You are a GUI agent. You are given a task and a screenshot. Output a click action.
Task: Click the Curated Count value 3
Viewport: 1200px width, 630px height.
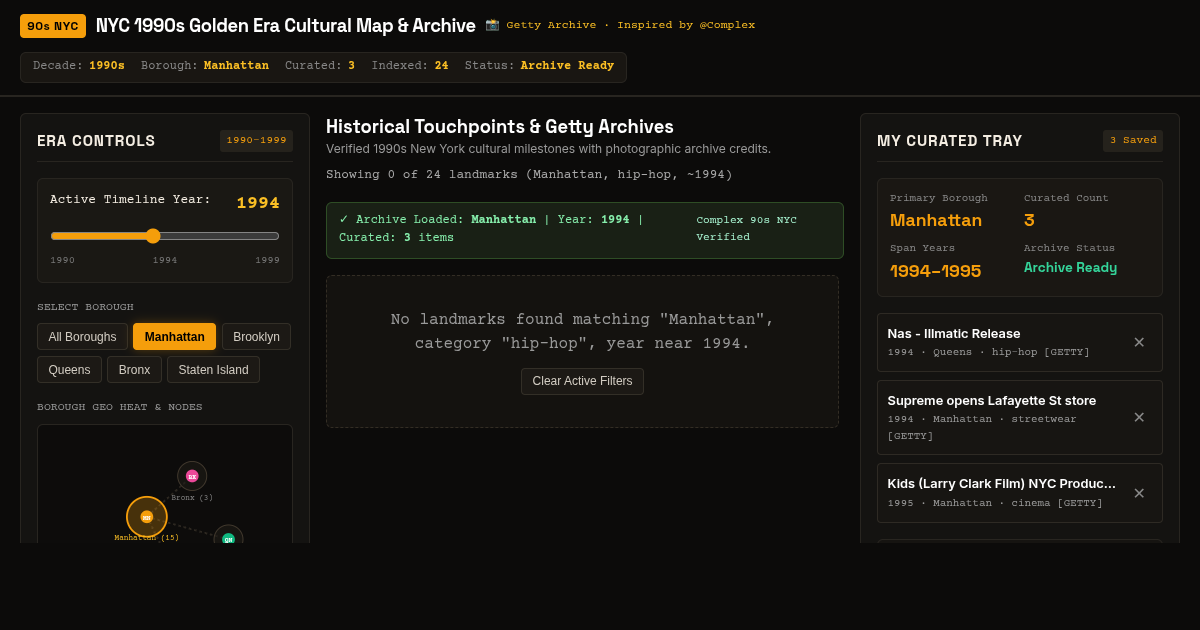coord(1029,220)
